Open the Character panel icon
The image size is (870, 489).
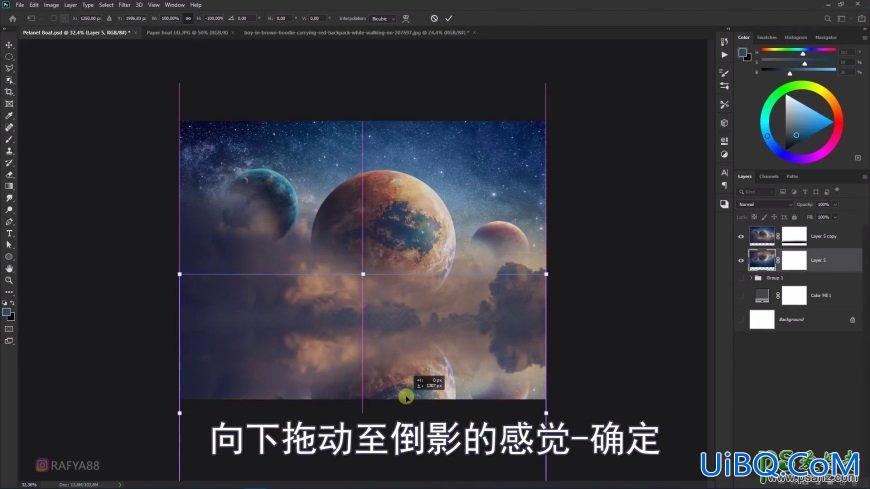[724, 173]
